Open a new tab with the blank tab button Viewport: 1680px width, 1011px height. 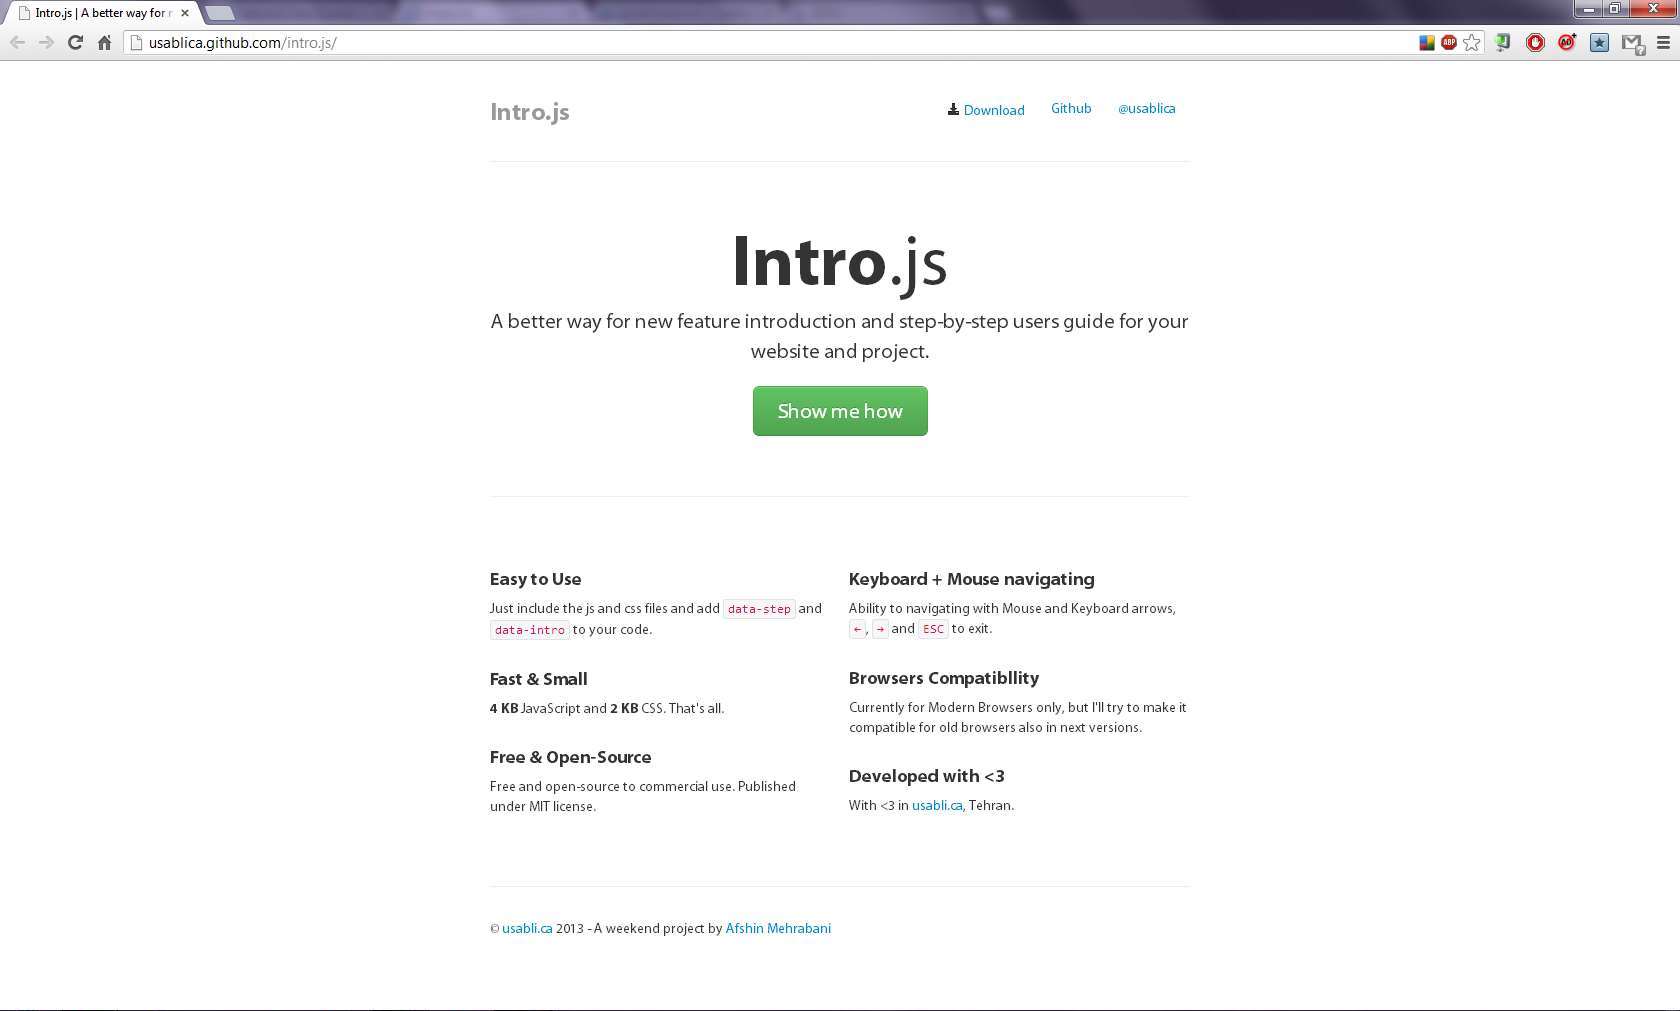click(x=220, y=13)
